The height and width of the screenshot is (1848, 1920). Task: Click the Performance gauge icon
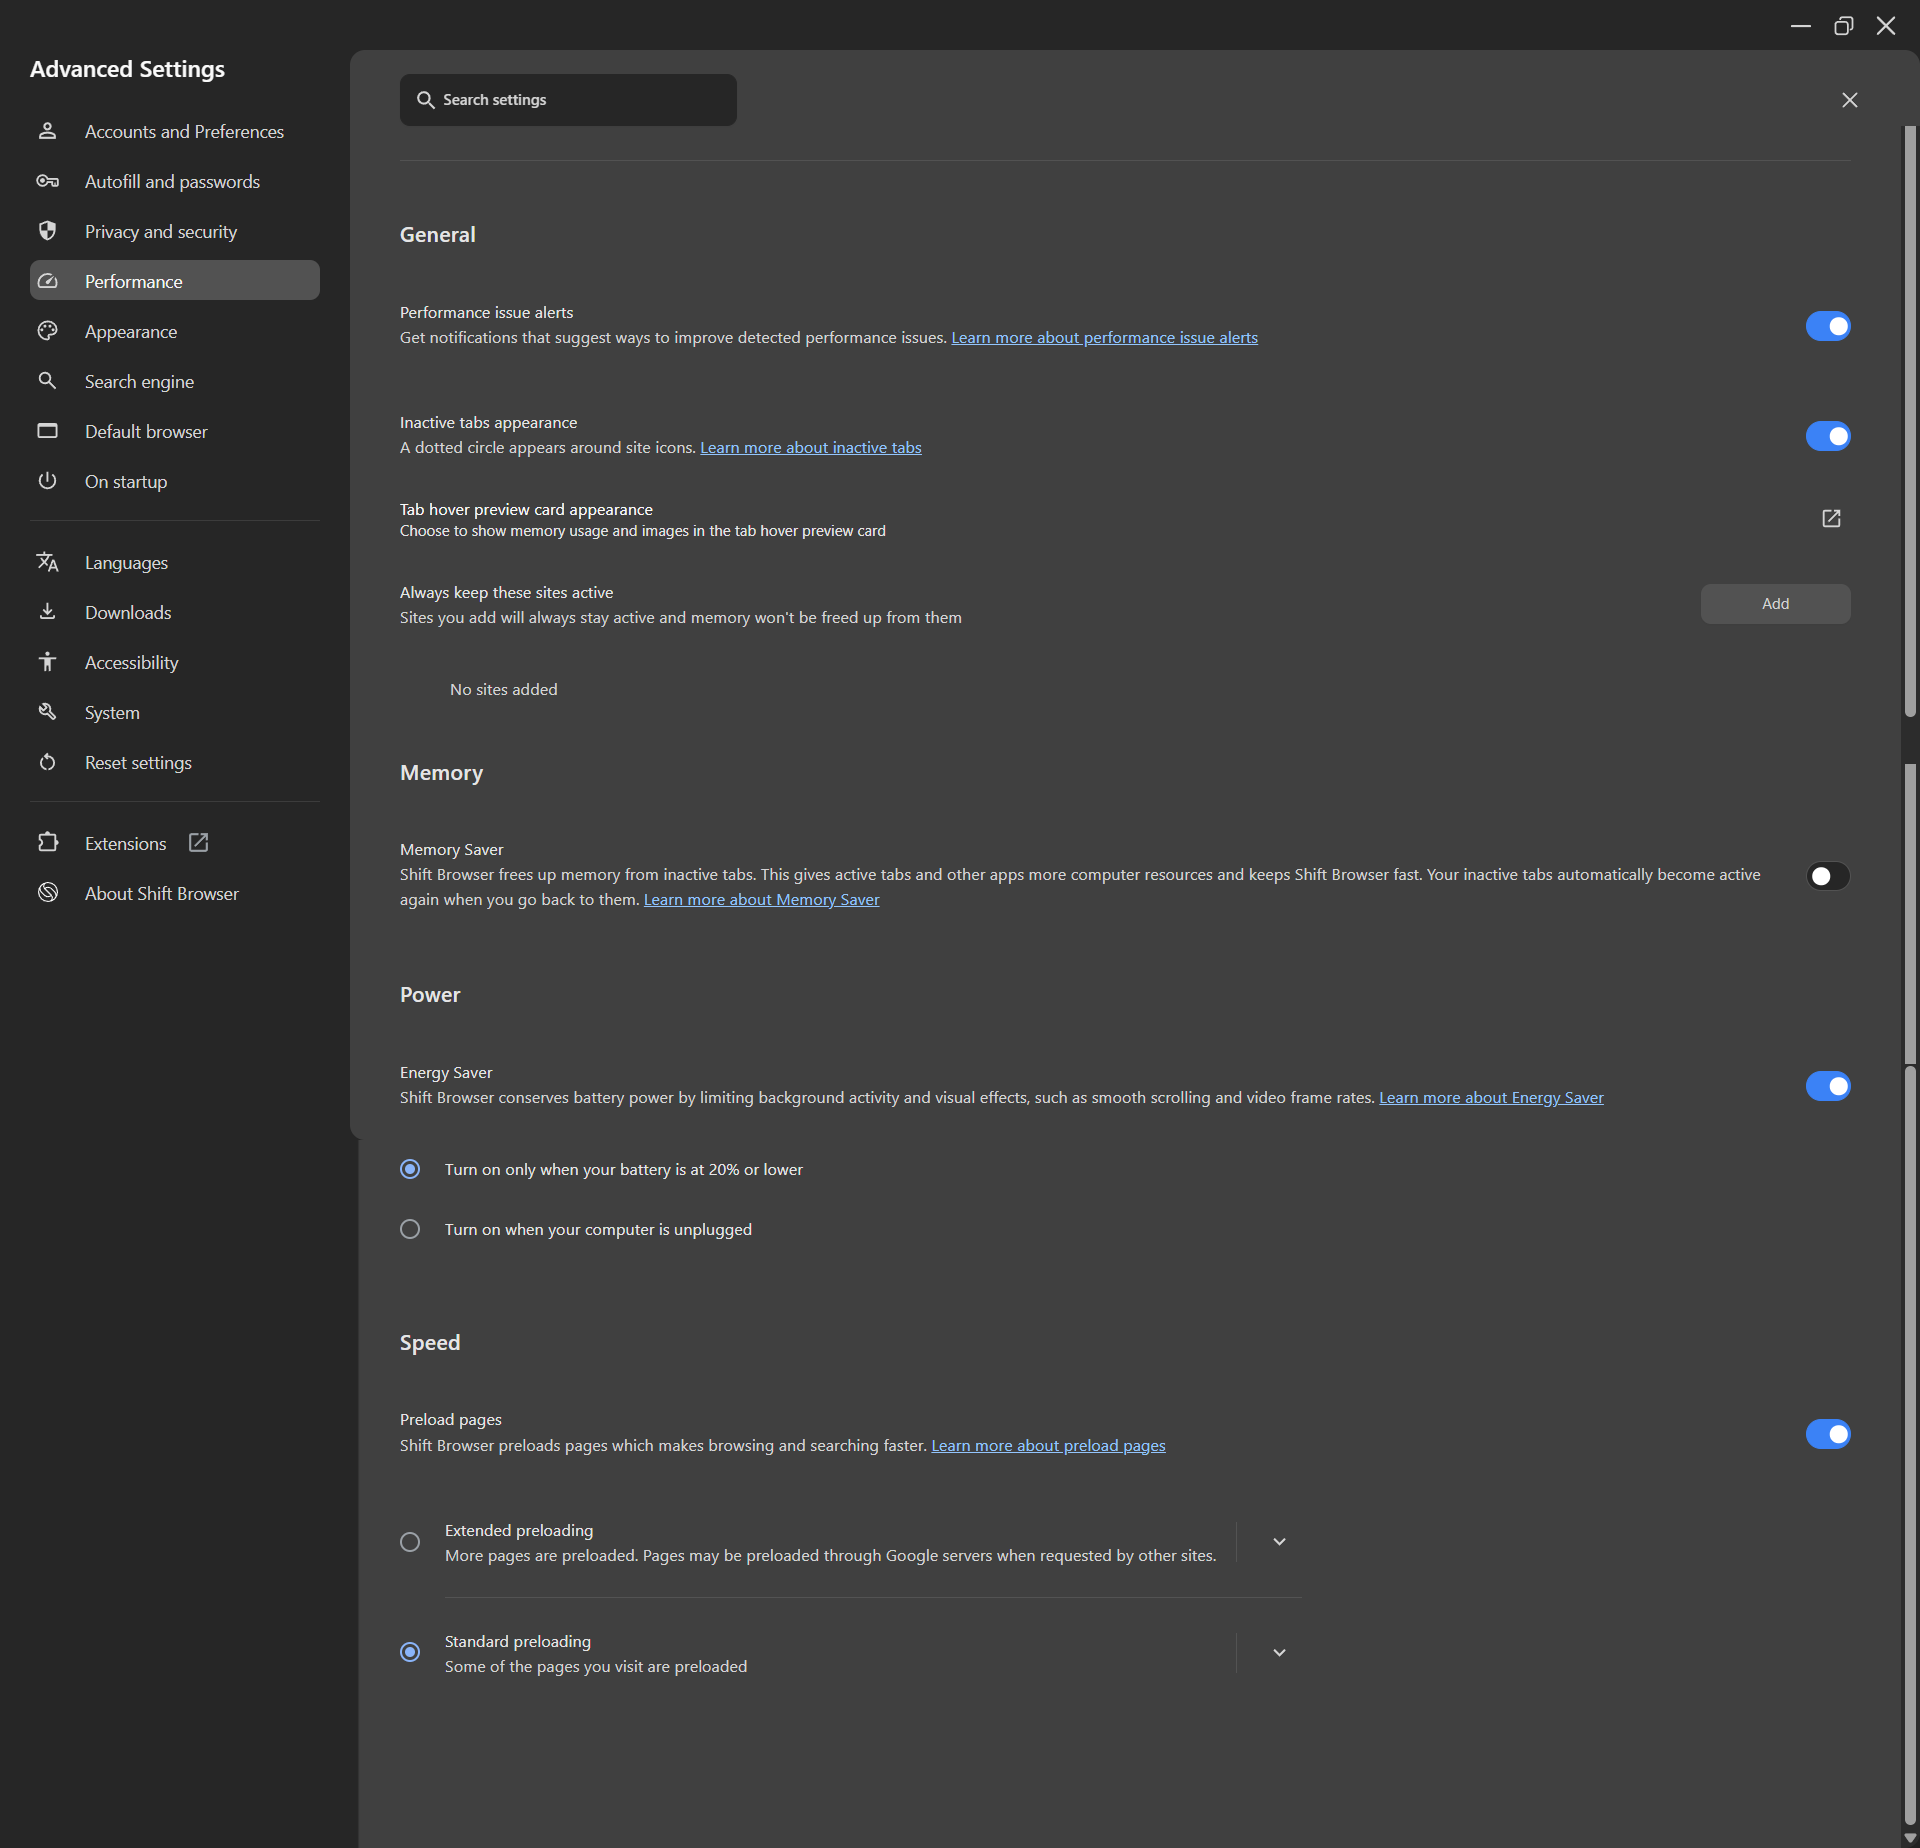click(x=47, y=281)
